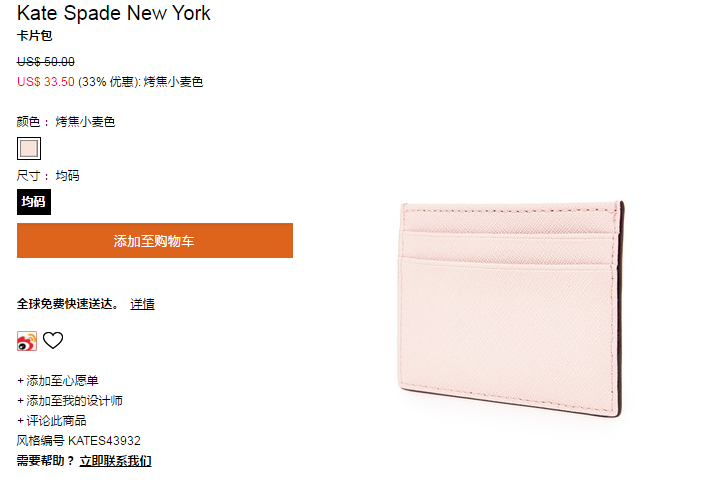Choose the 均码 size option
The height and width of the screenshot is (485, 715).
tap(34, 202)
